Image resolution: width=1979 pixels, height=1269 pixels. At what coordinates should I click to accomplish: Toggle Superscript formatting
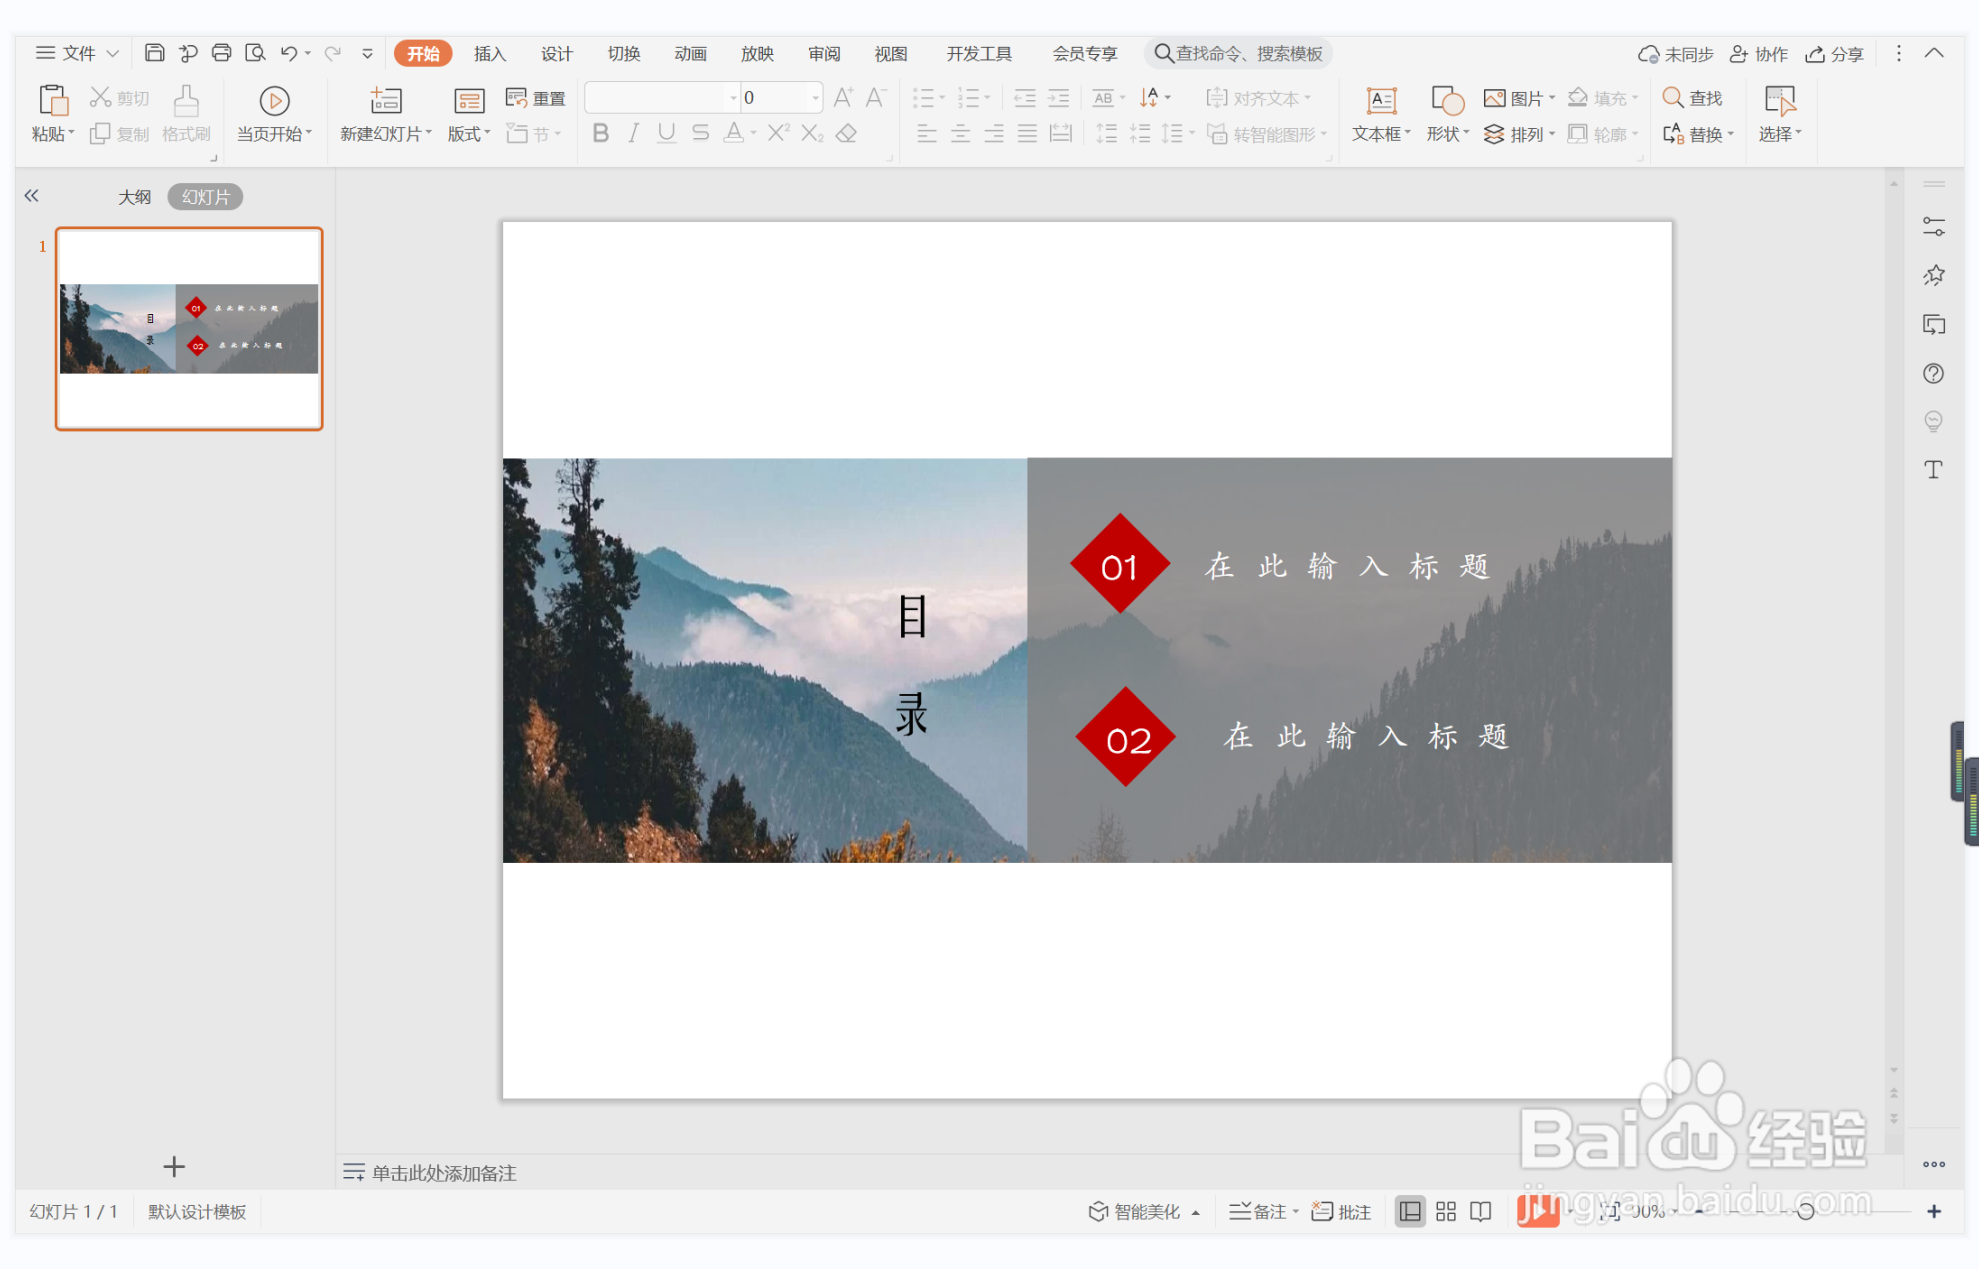778,133
